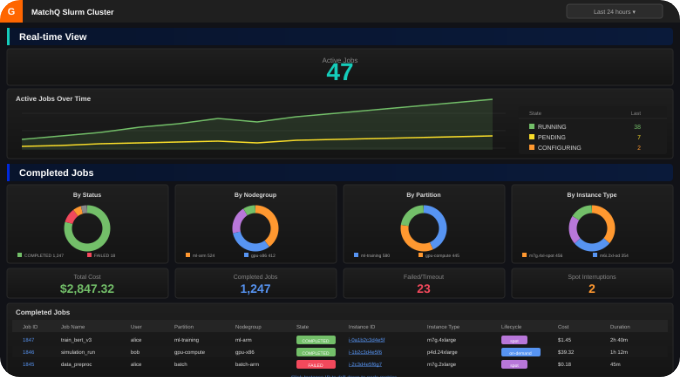
Task: Click the COMPLETED badge in train_bert_v2 row
Action: point(316,340)
